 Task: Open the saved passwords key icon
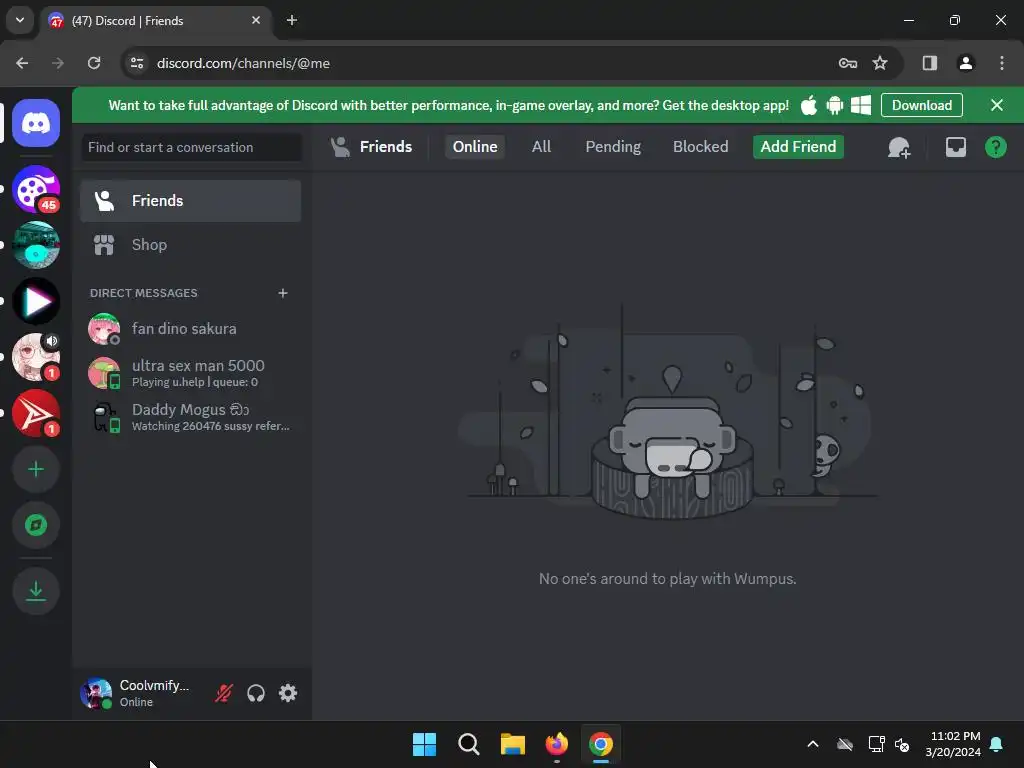pos(848,63)
